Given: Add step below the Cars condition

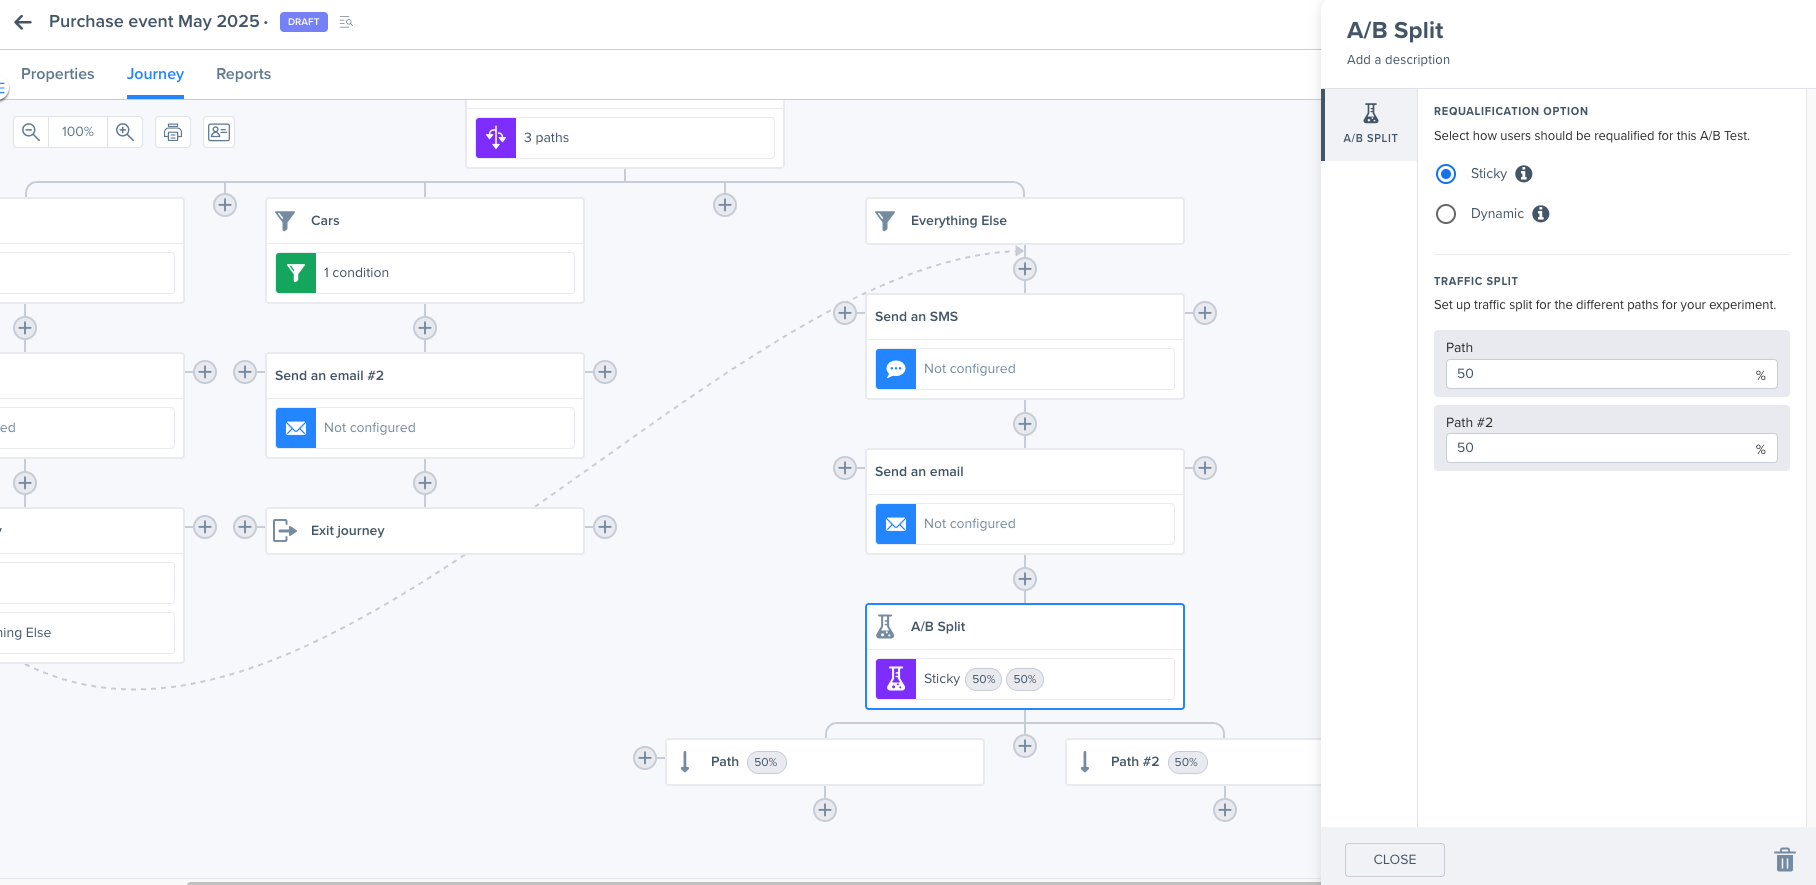Looking at the screenshot, I should tap(425, 328).
